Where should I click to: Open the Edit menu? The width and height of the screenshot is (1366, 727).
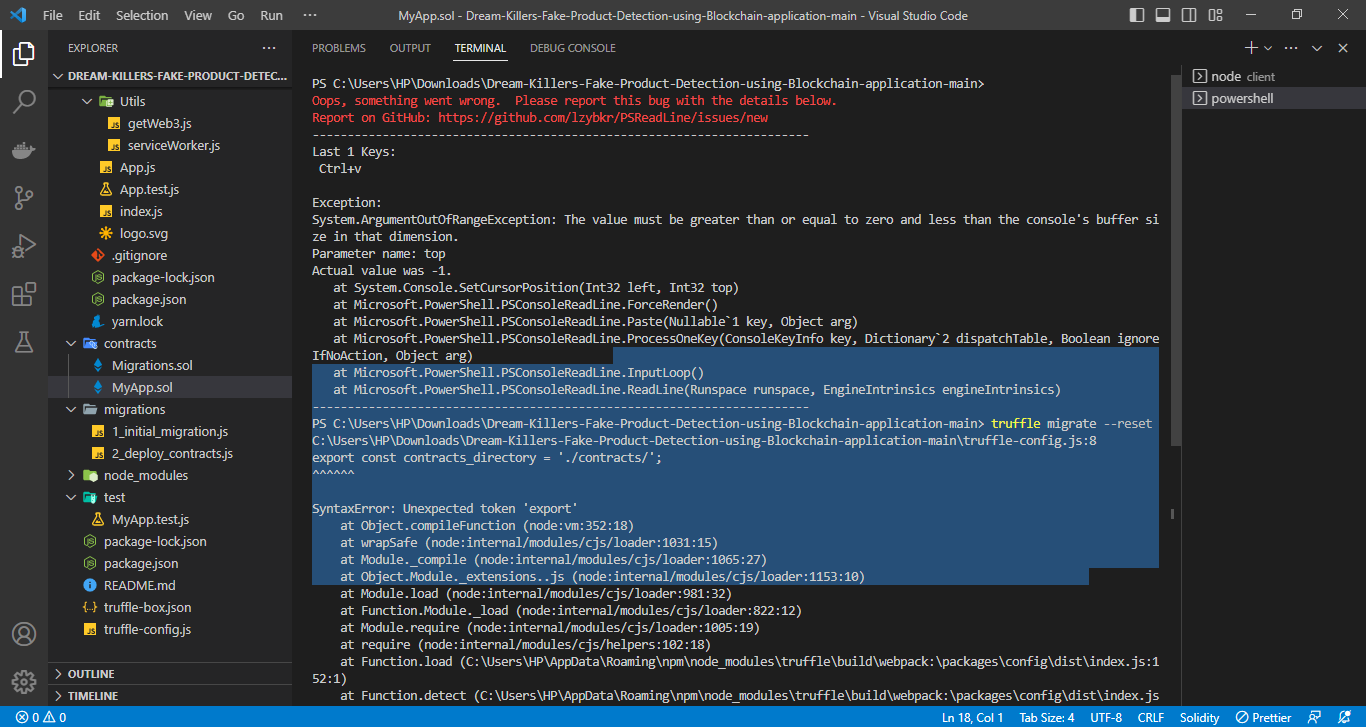pos(89,15)
